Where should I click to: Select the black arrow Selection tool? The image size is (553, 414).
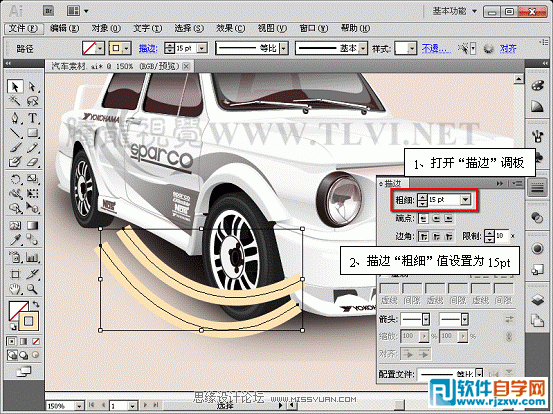15,86
